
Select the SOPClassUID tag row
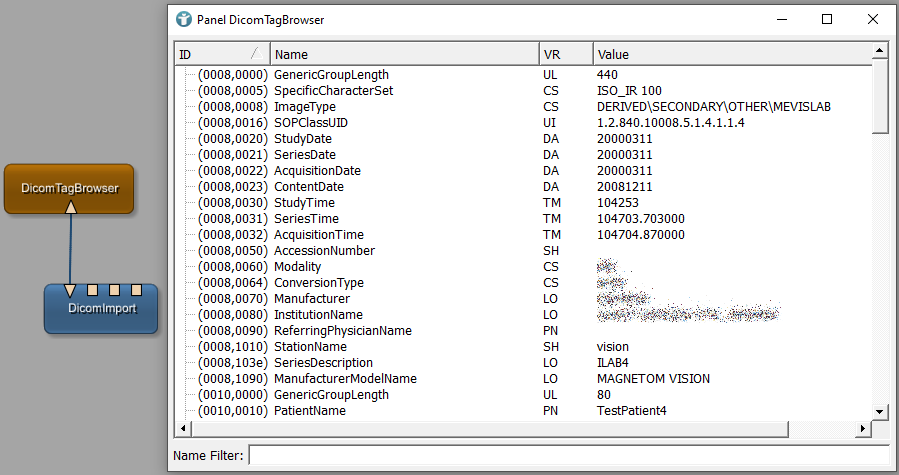click(x=310, y=123)
